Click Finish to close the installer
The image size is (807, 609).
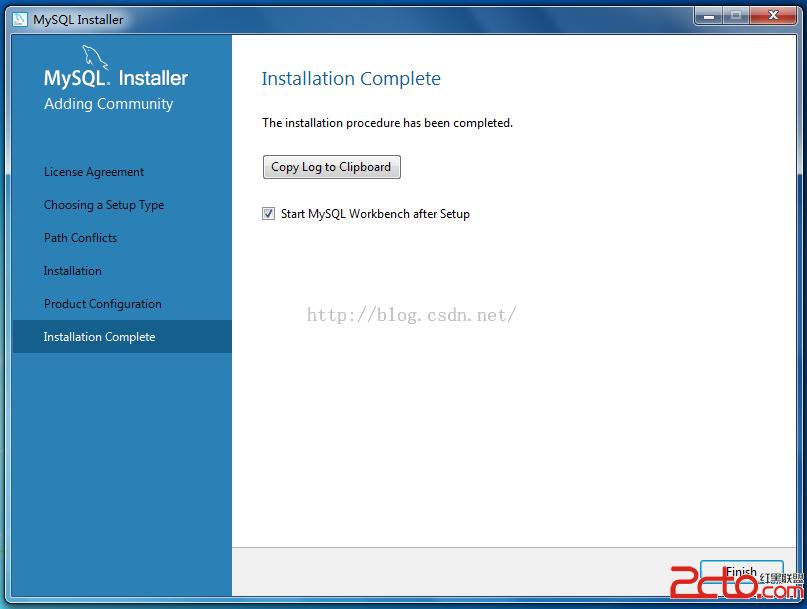(742, 572)
